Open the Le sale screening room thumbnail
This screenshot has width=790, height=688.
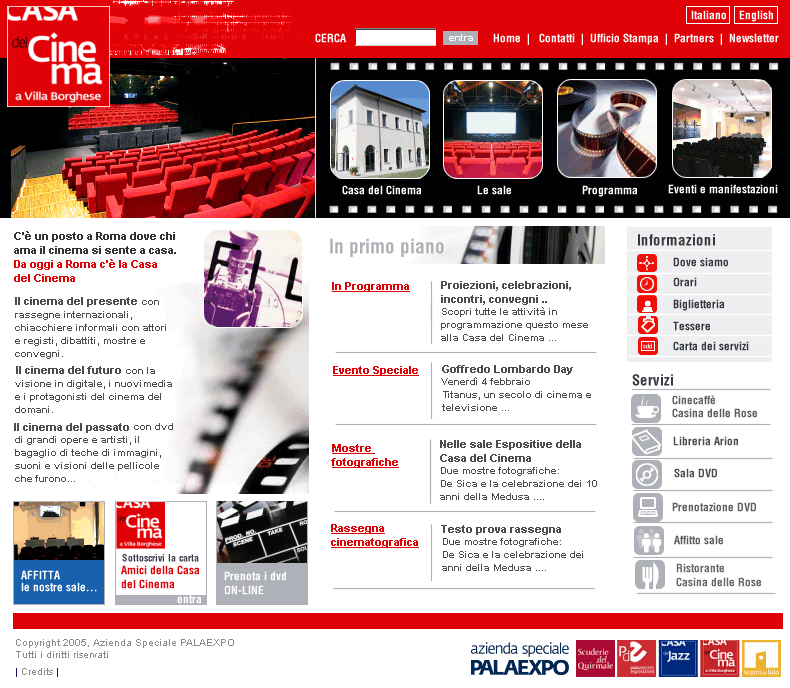coord(493,129)
